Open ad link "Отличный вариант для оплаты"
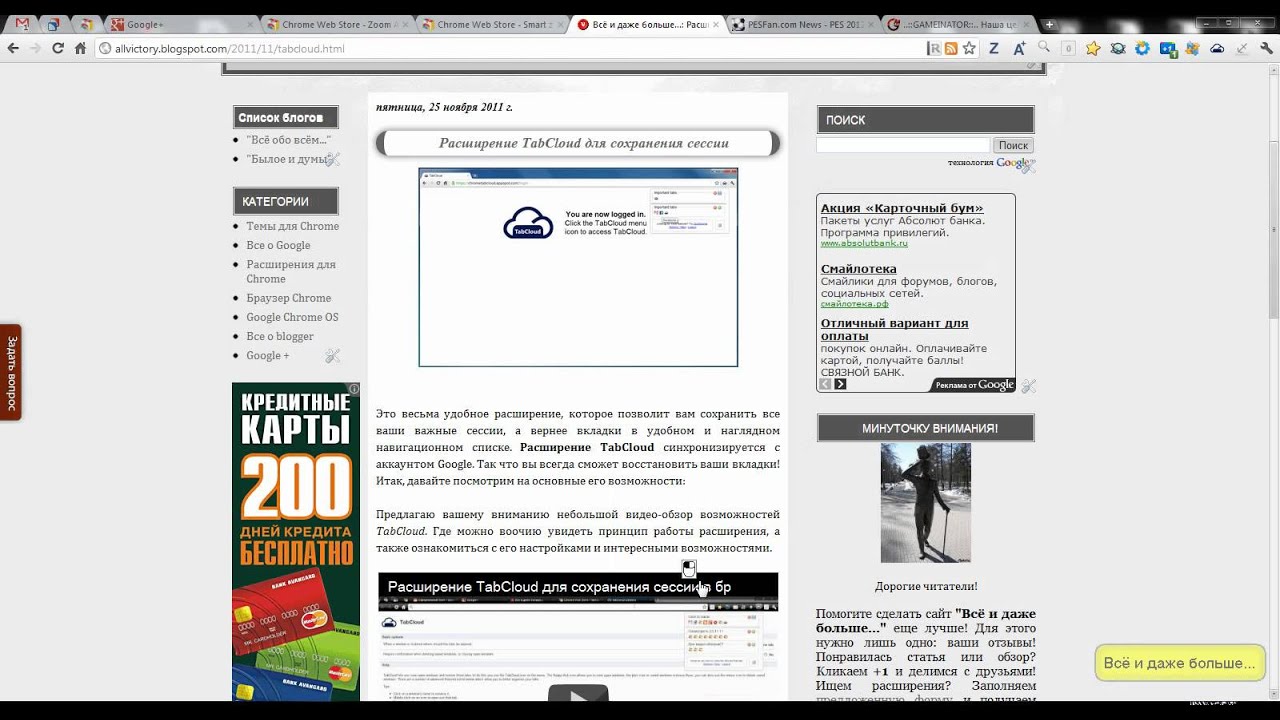 click(x=894, y=329)
